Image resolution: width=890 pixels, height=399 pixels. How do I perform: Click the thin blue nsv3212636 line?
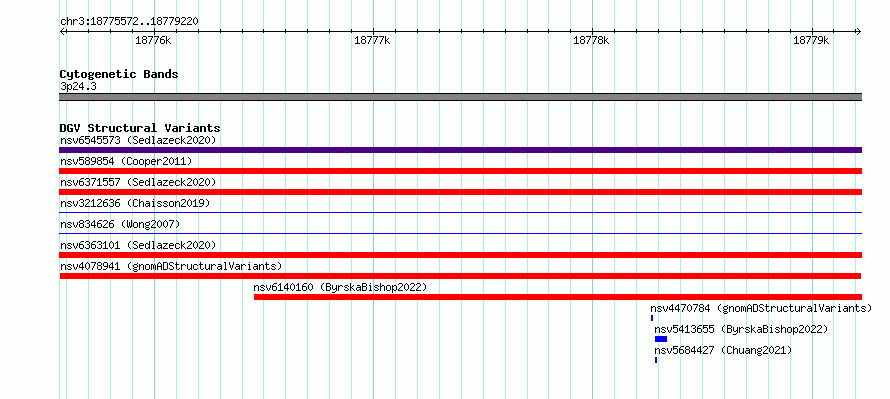460,213
